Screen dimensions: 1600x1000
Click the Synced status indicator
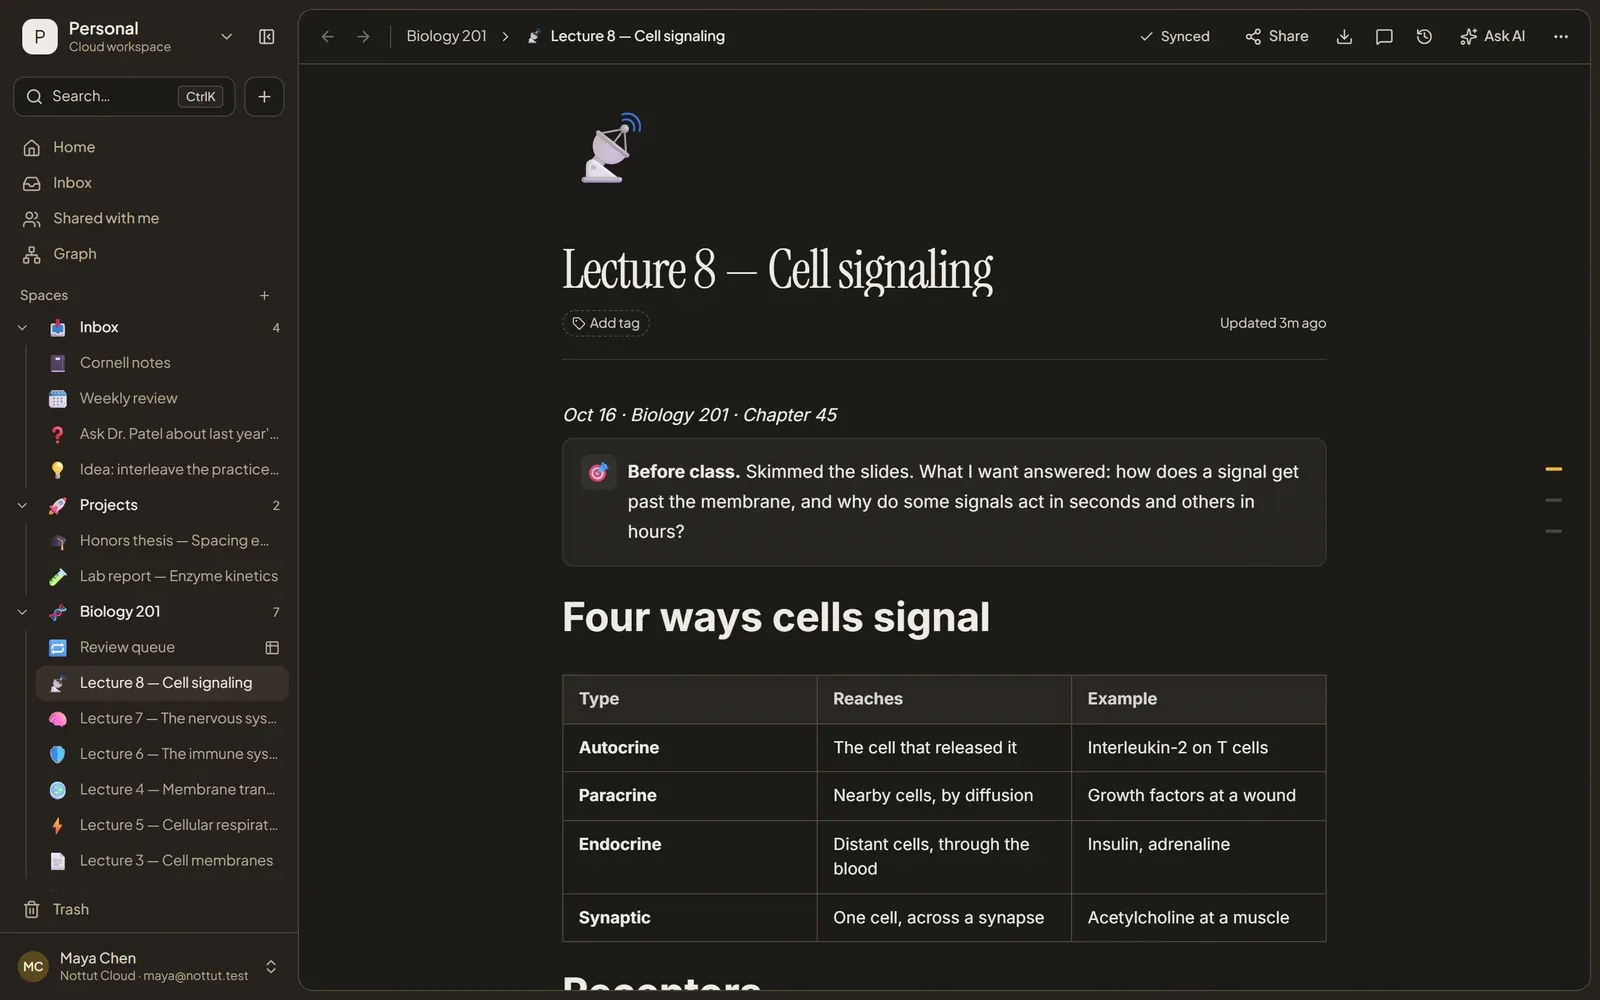[x=1174, y=37]
